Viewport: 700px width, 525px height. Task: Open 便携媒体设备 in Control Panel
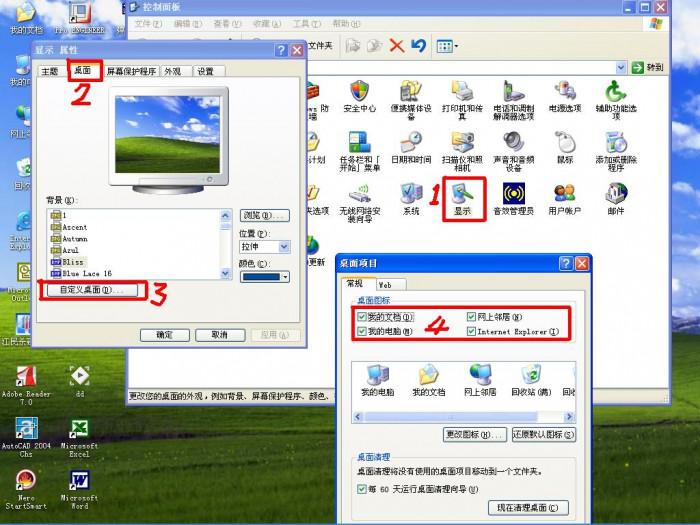(411, 100)
